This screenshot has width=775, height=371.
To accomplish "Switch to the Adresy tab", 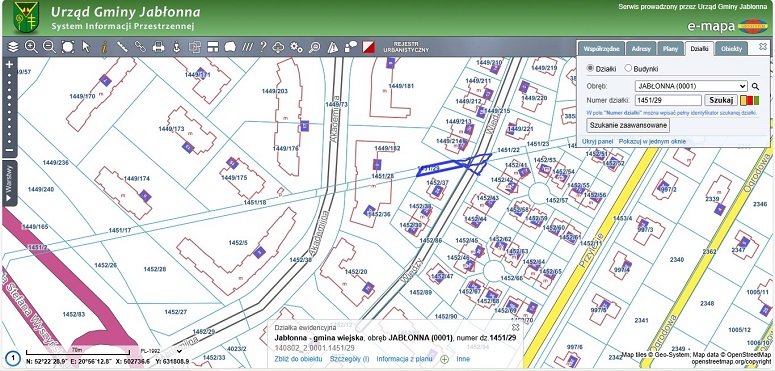I will tap(641, 49).
